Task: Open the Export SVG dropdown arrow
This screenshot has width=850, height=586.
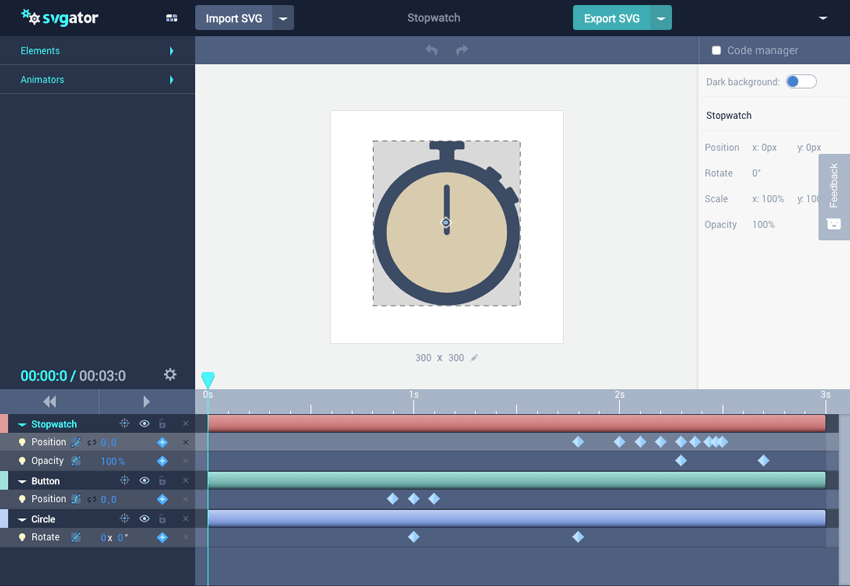Action: 660,18
